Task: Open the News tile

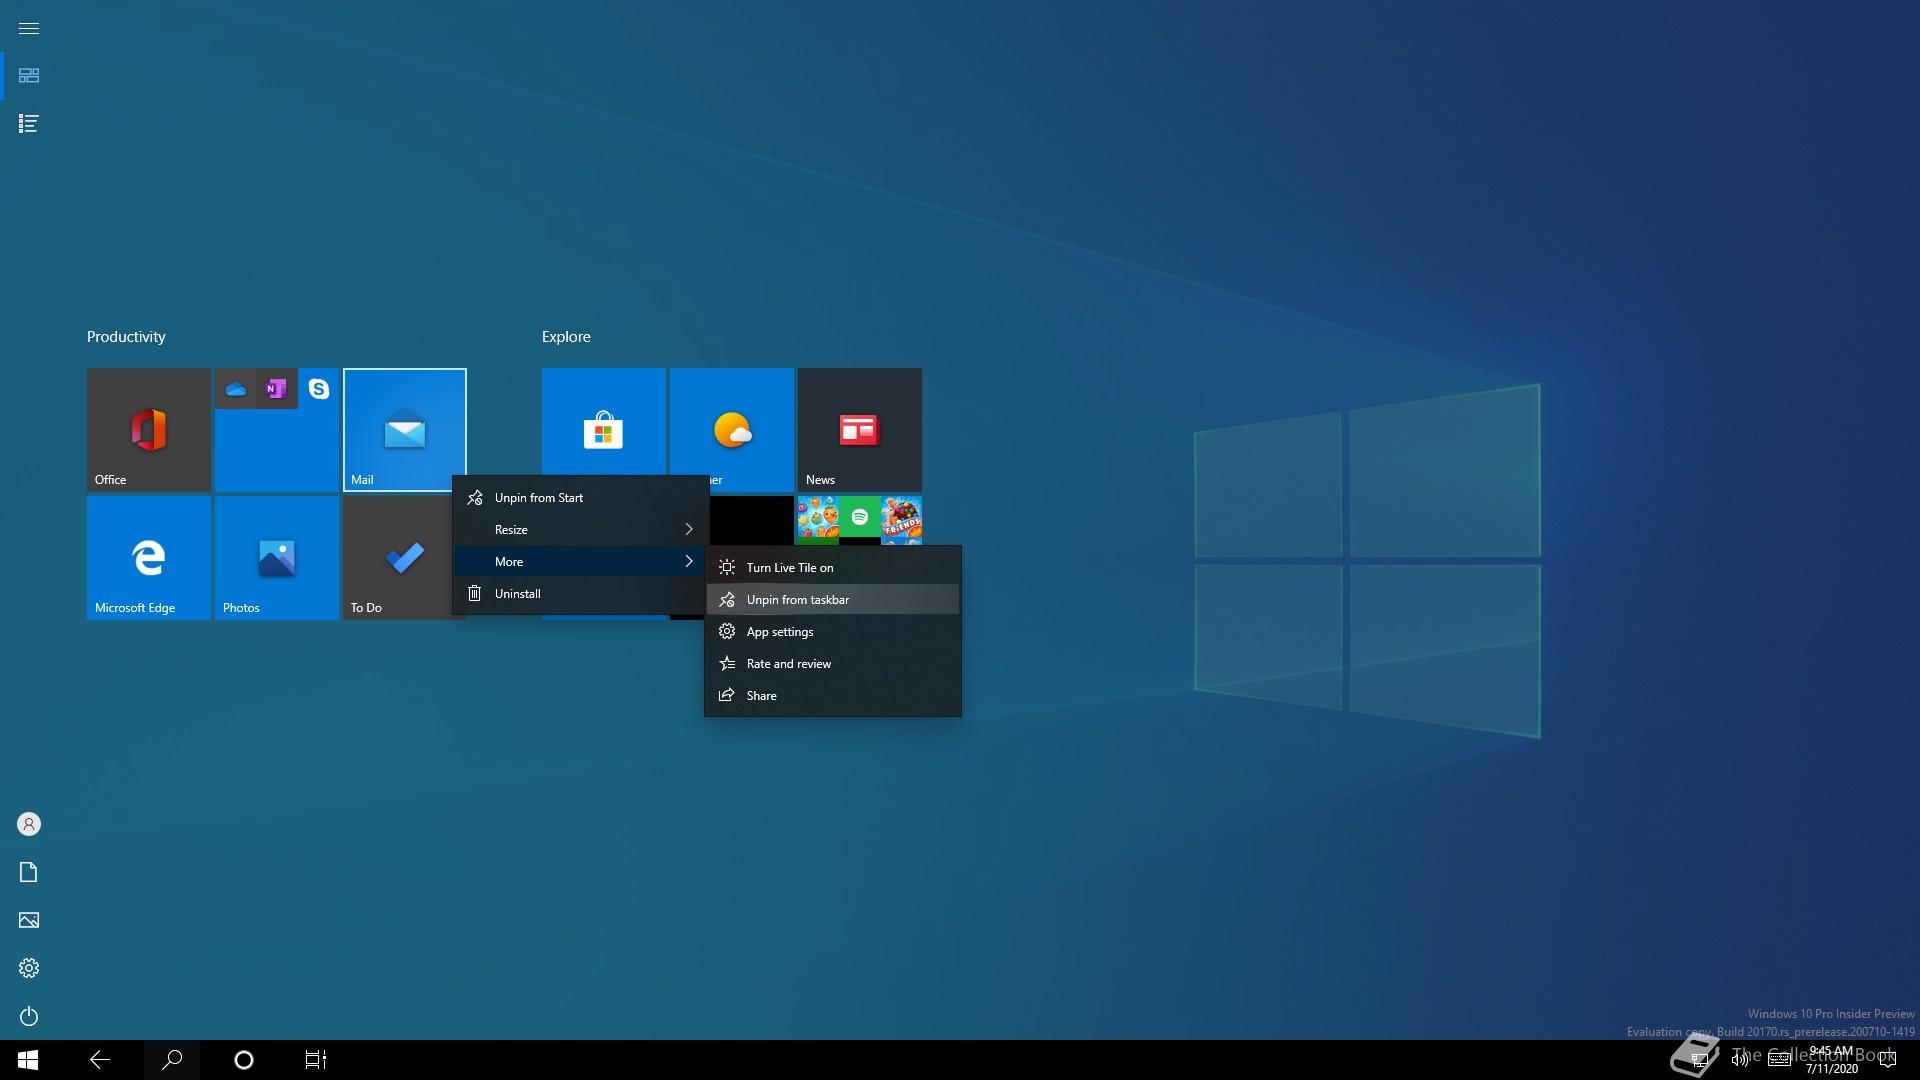Action: (x=860, y=430)
